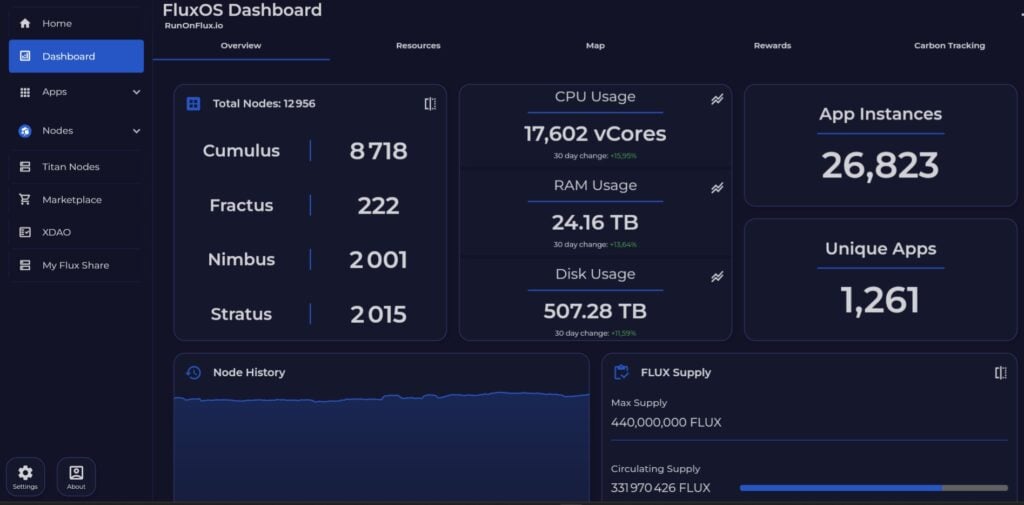Click the 507.28 TB disk value
The height and width of the screenshot is (505, 1024).
[x=595, y=311]
